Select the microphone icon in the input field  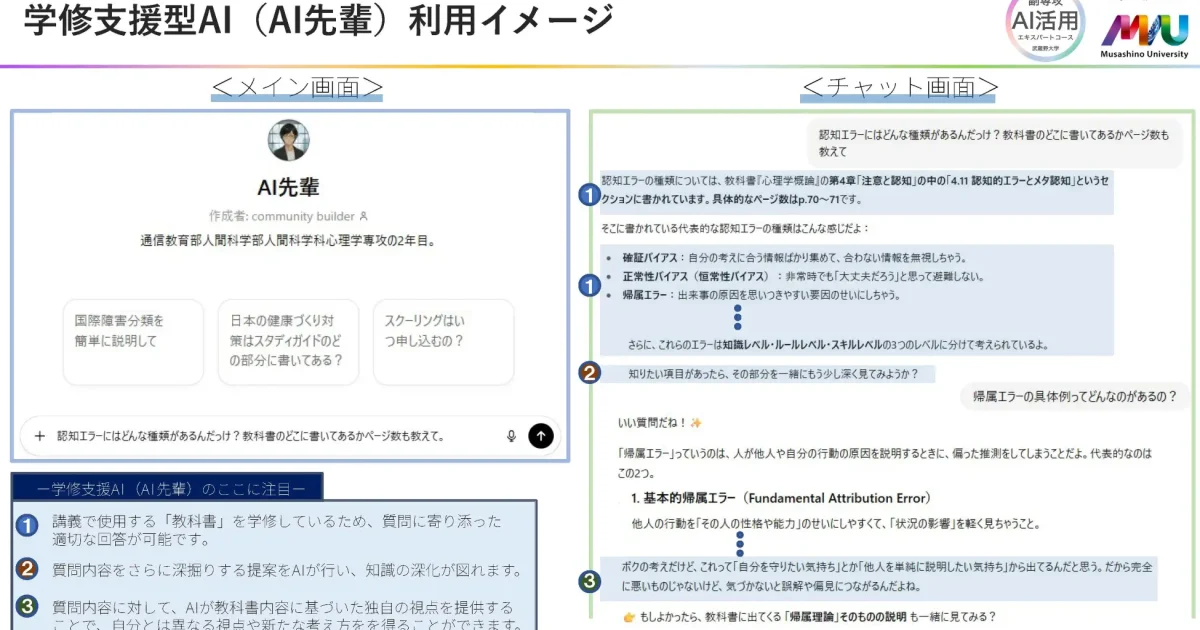coord(510,436)
